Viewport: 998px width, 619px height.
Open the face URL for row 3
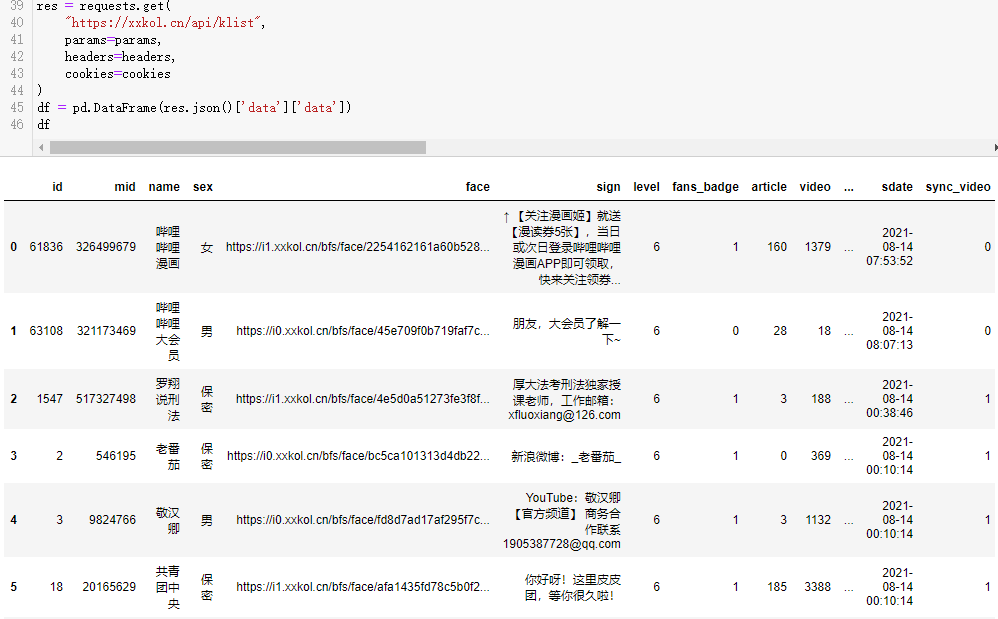coord(359,456)
